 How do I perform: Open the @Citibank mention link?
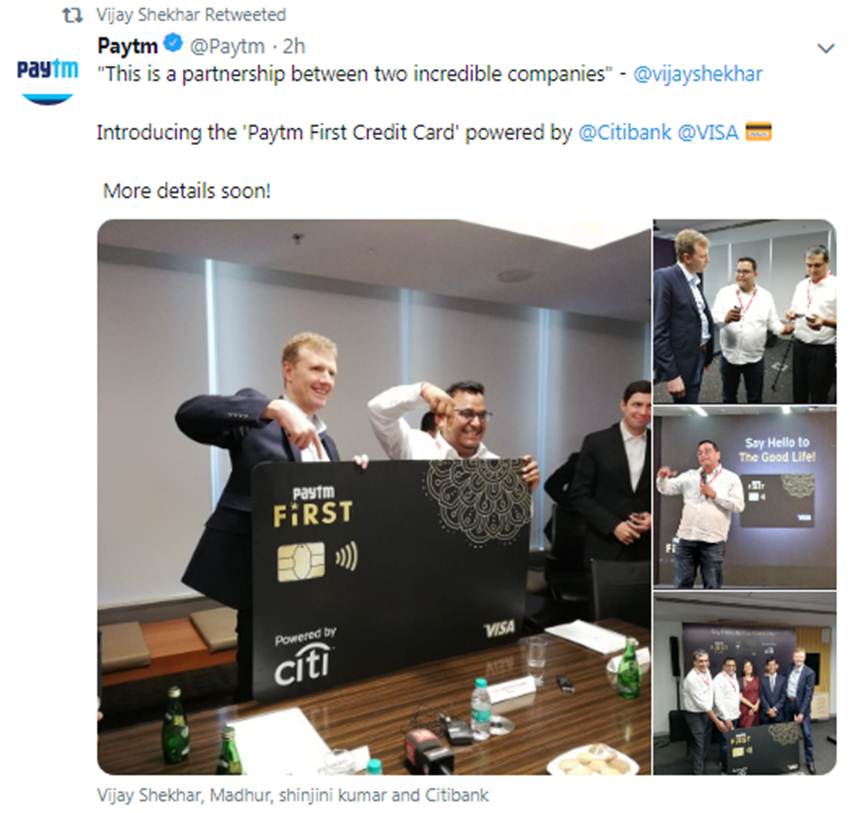click(624, 132)
